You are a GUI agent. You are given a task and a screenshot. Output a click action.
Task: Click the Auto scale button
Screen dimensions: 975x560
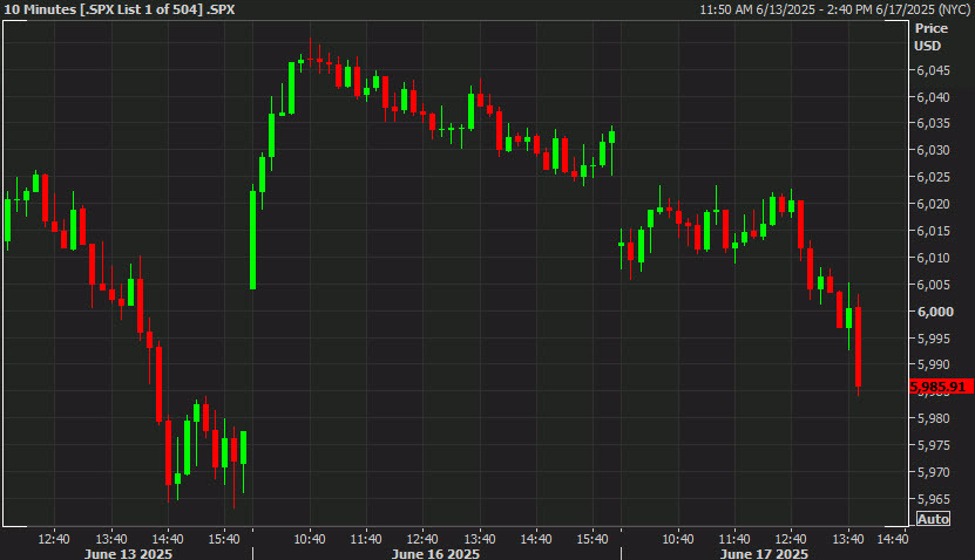(x=933, y=518)
